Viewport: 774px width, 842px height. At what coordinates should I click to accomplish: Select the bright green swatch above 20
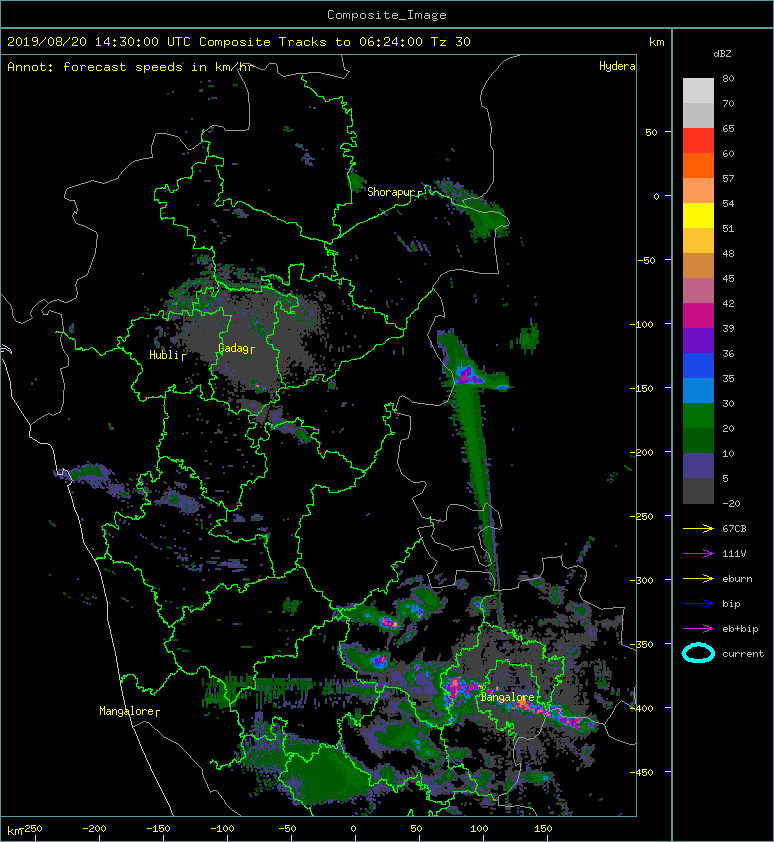698,416
